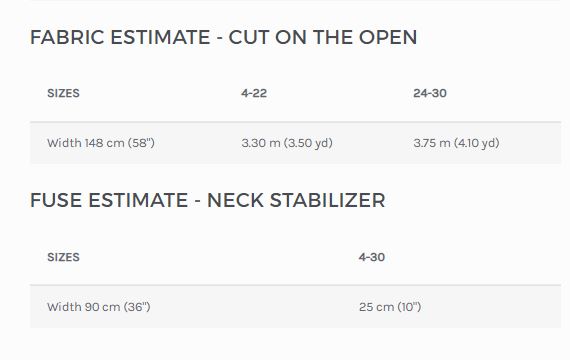Click the Fabric Estimate - Cut on the Open heading
Viewport: 570px width, 360px height.
point(224,37)
